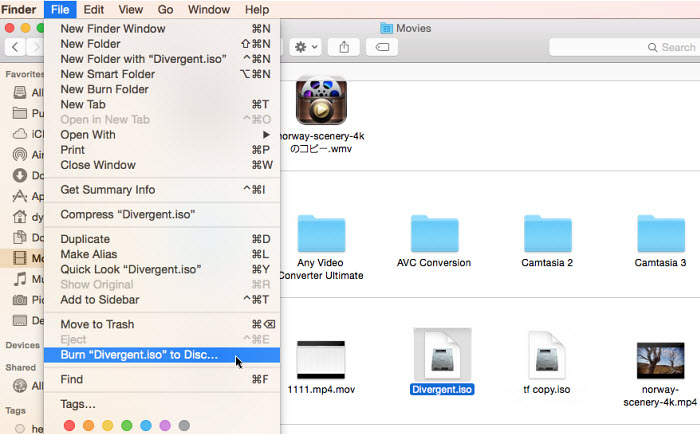Expand the Open With submenu
The width and height of the screenshot is (700, 434).
[162, 135]
